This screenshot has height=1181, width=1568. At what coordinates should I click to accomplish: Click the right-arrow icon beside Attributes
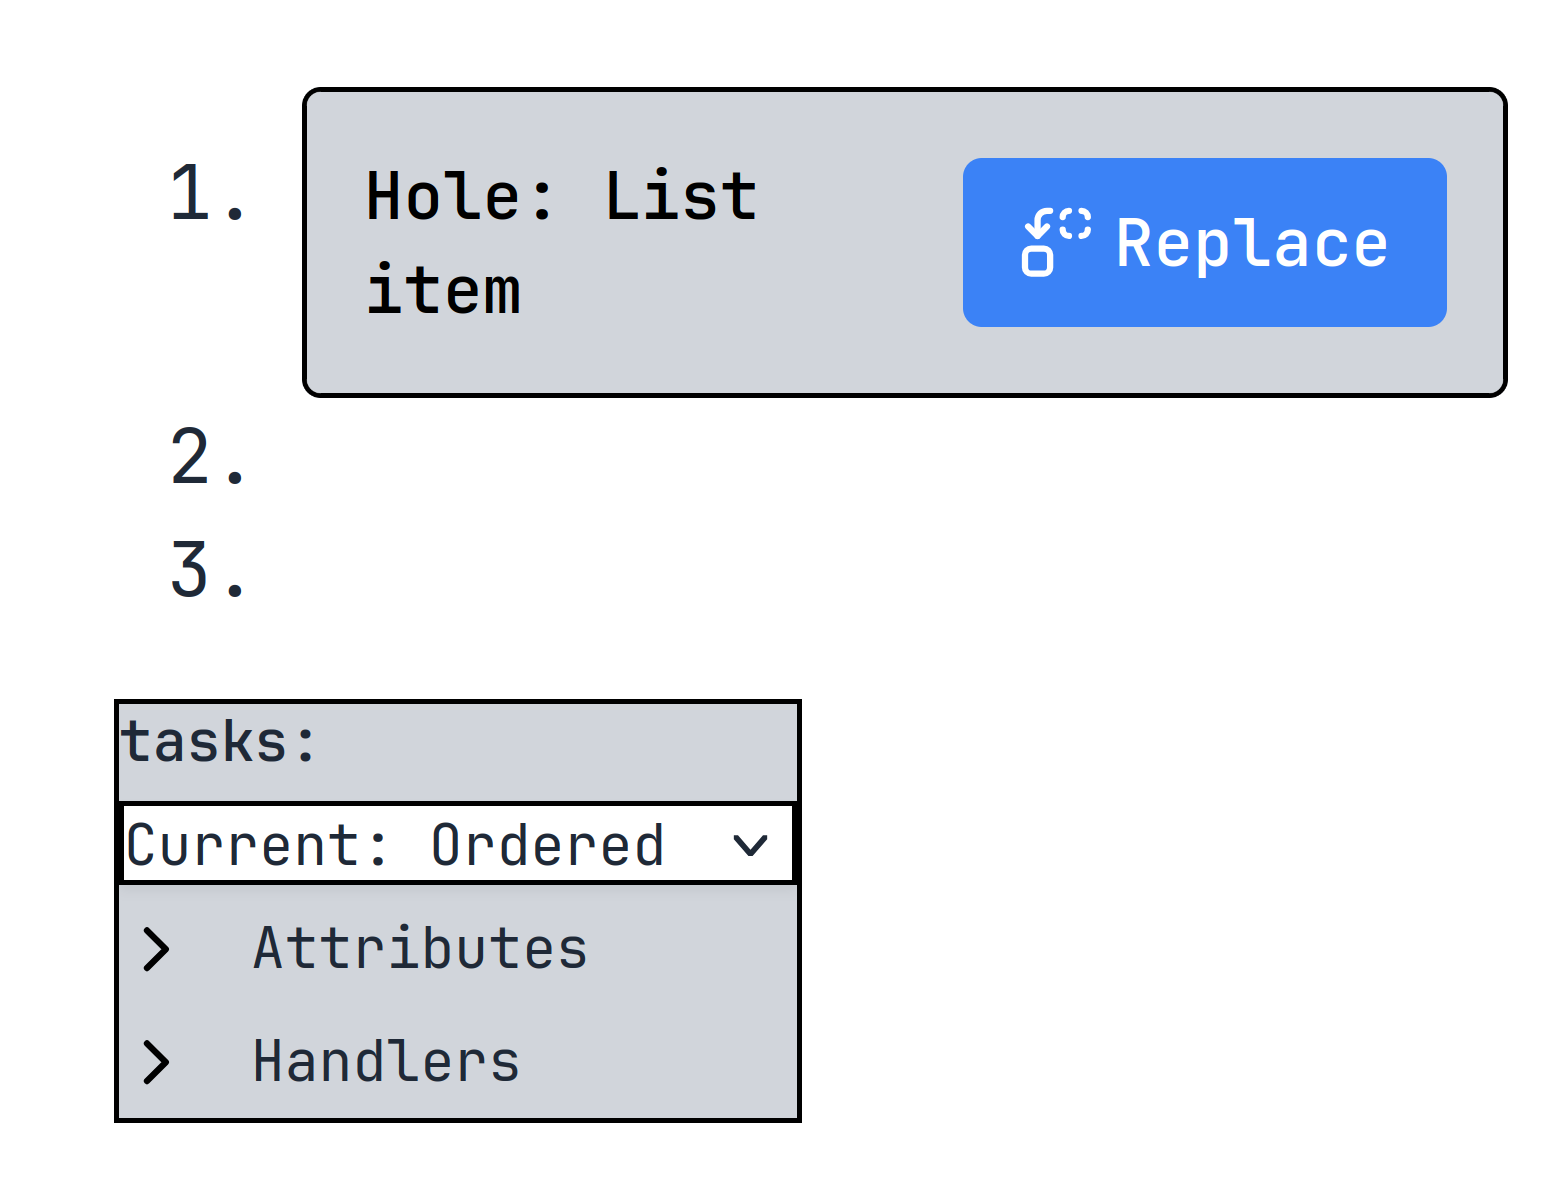click(158, 950)
